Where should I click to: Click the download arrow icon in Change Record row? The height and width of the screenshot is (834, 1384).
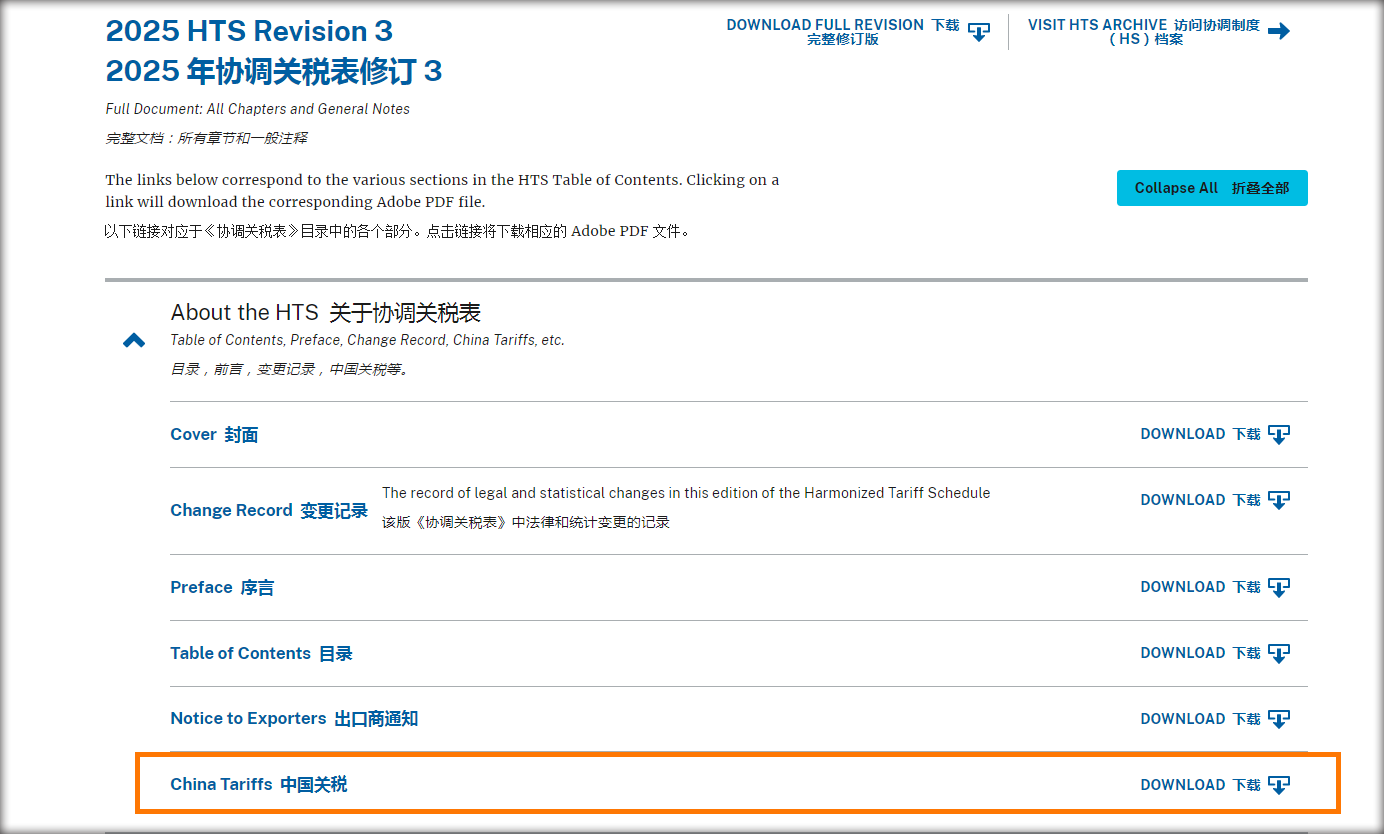[x=1279, y=500]
